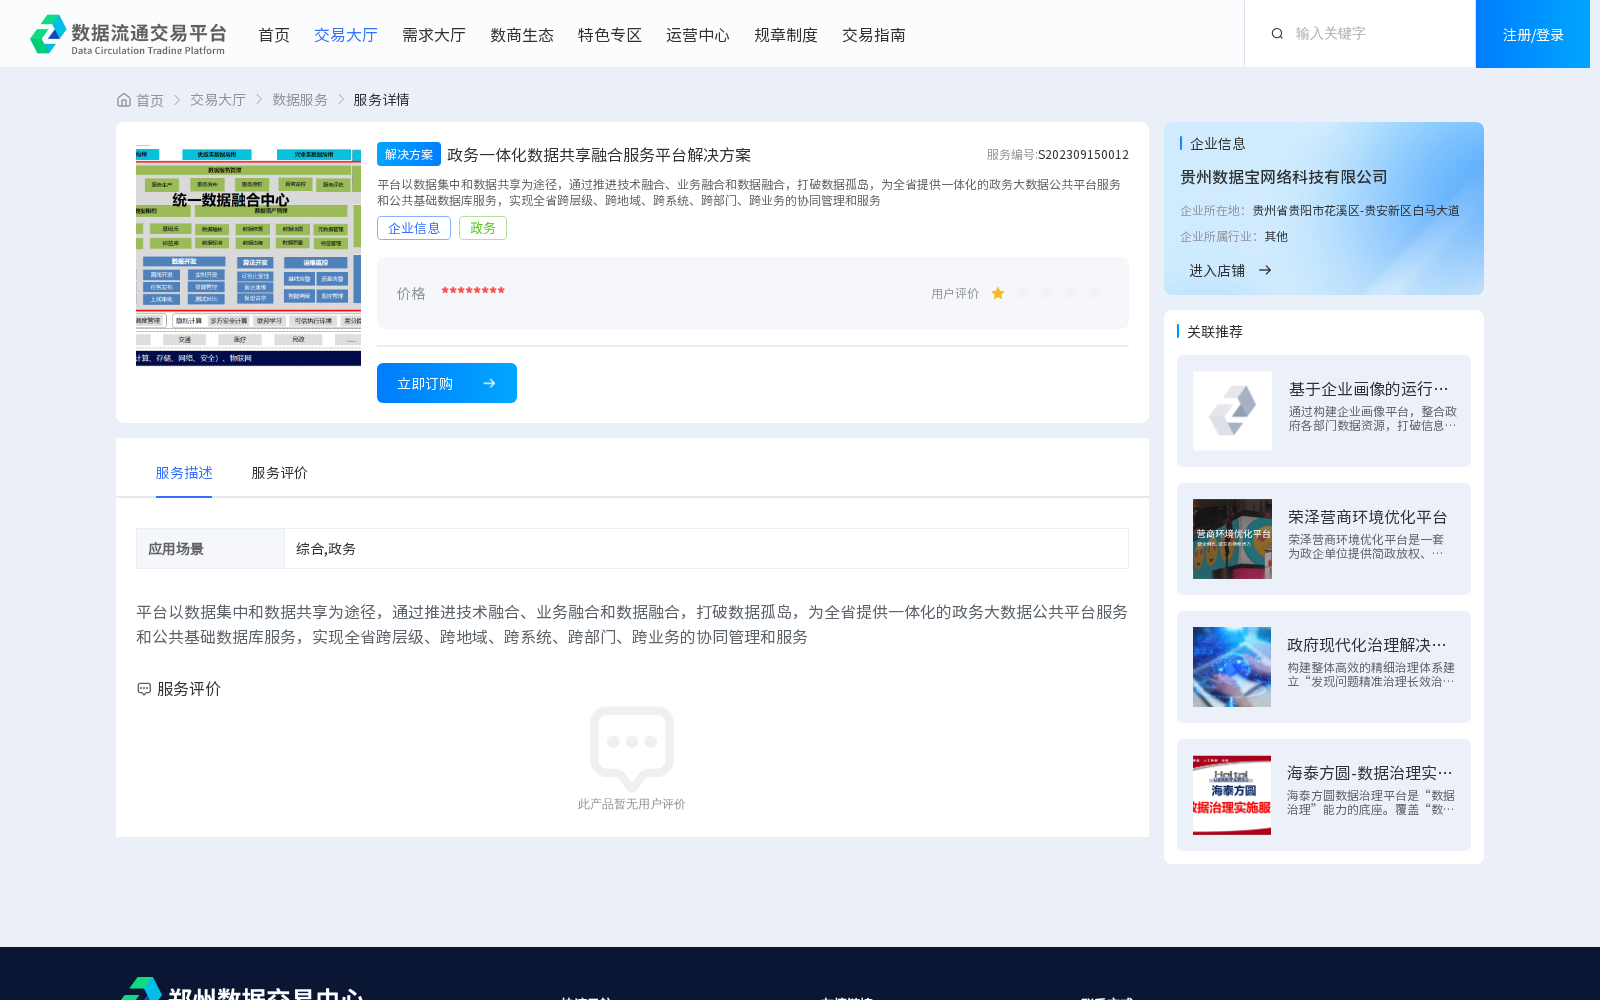Switch to the 服务评价 tab

tap(280, 473)
